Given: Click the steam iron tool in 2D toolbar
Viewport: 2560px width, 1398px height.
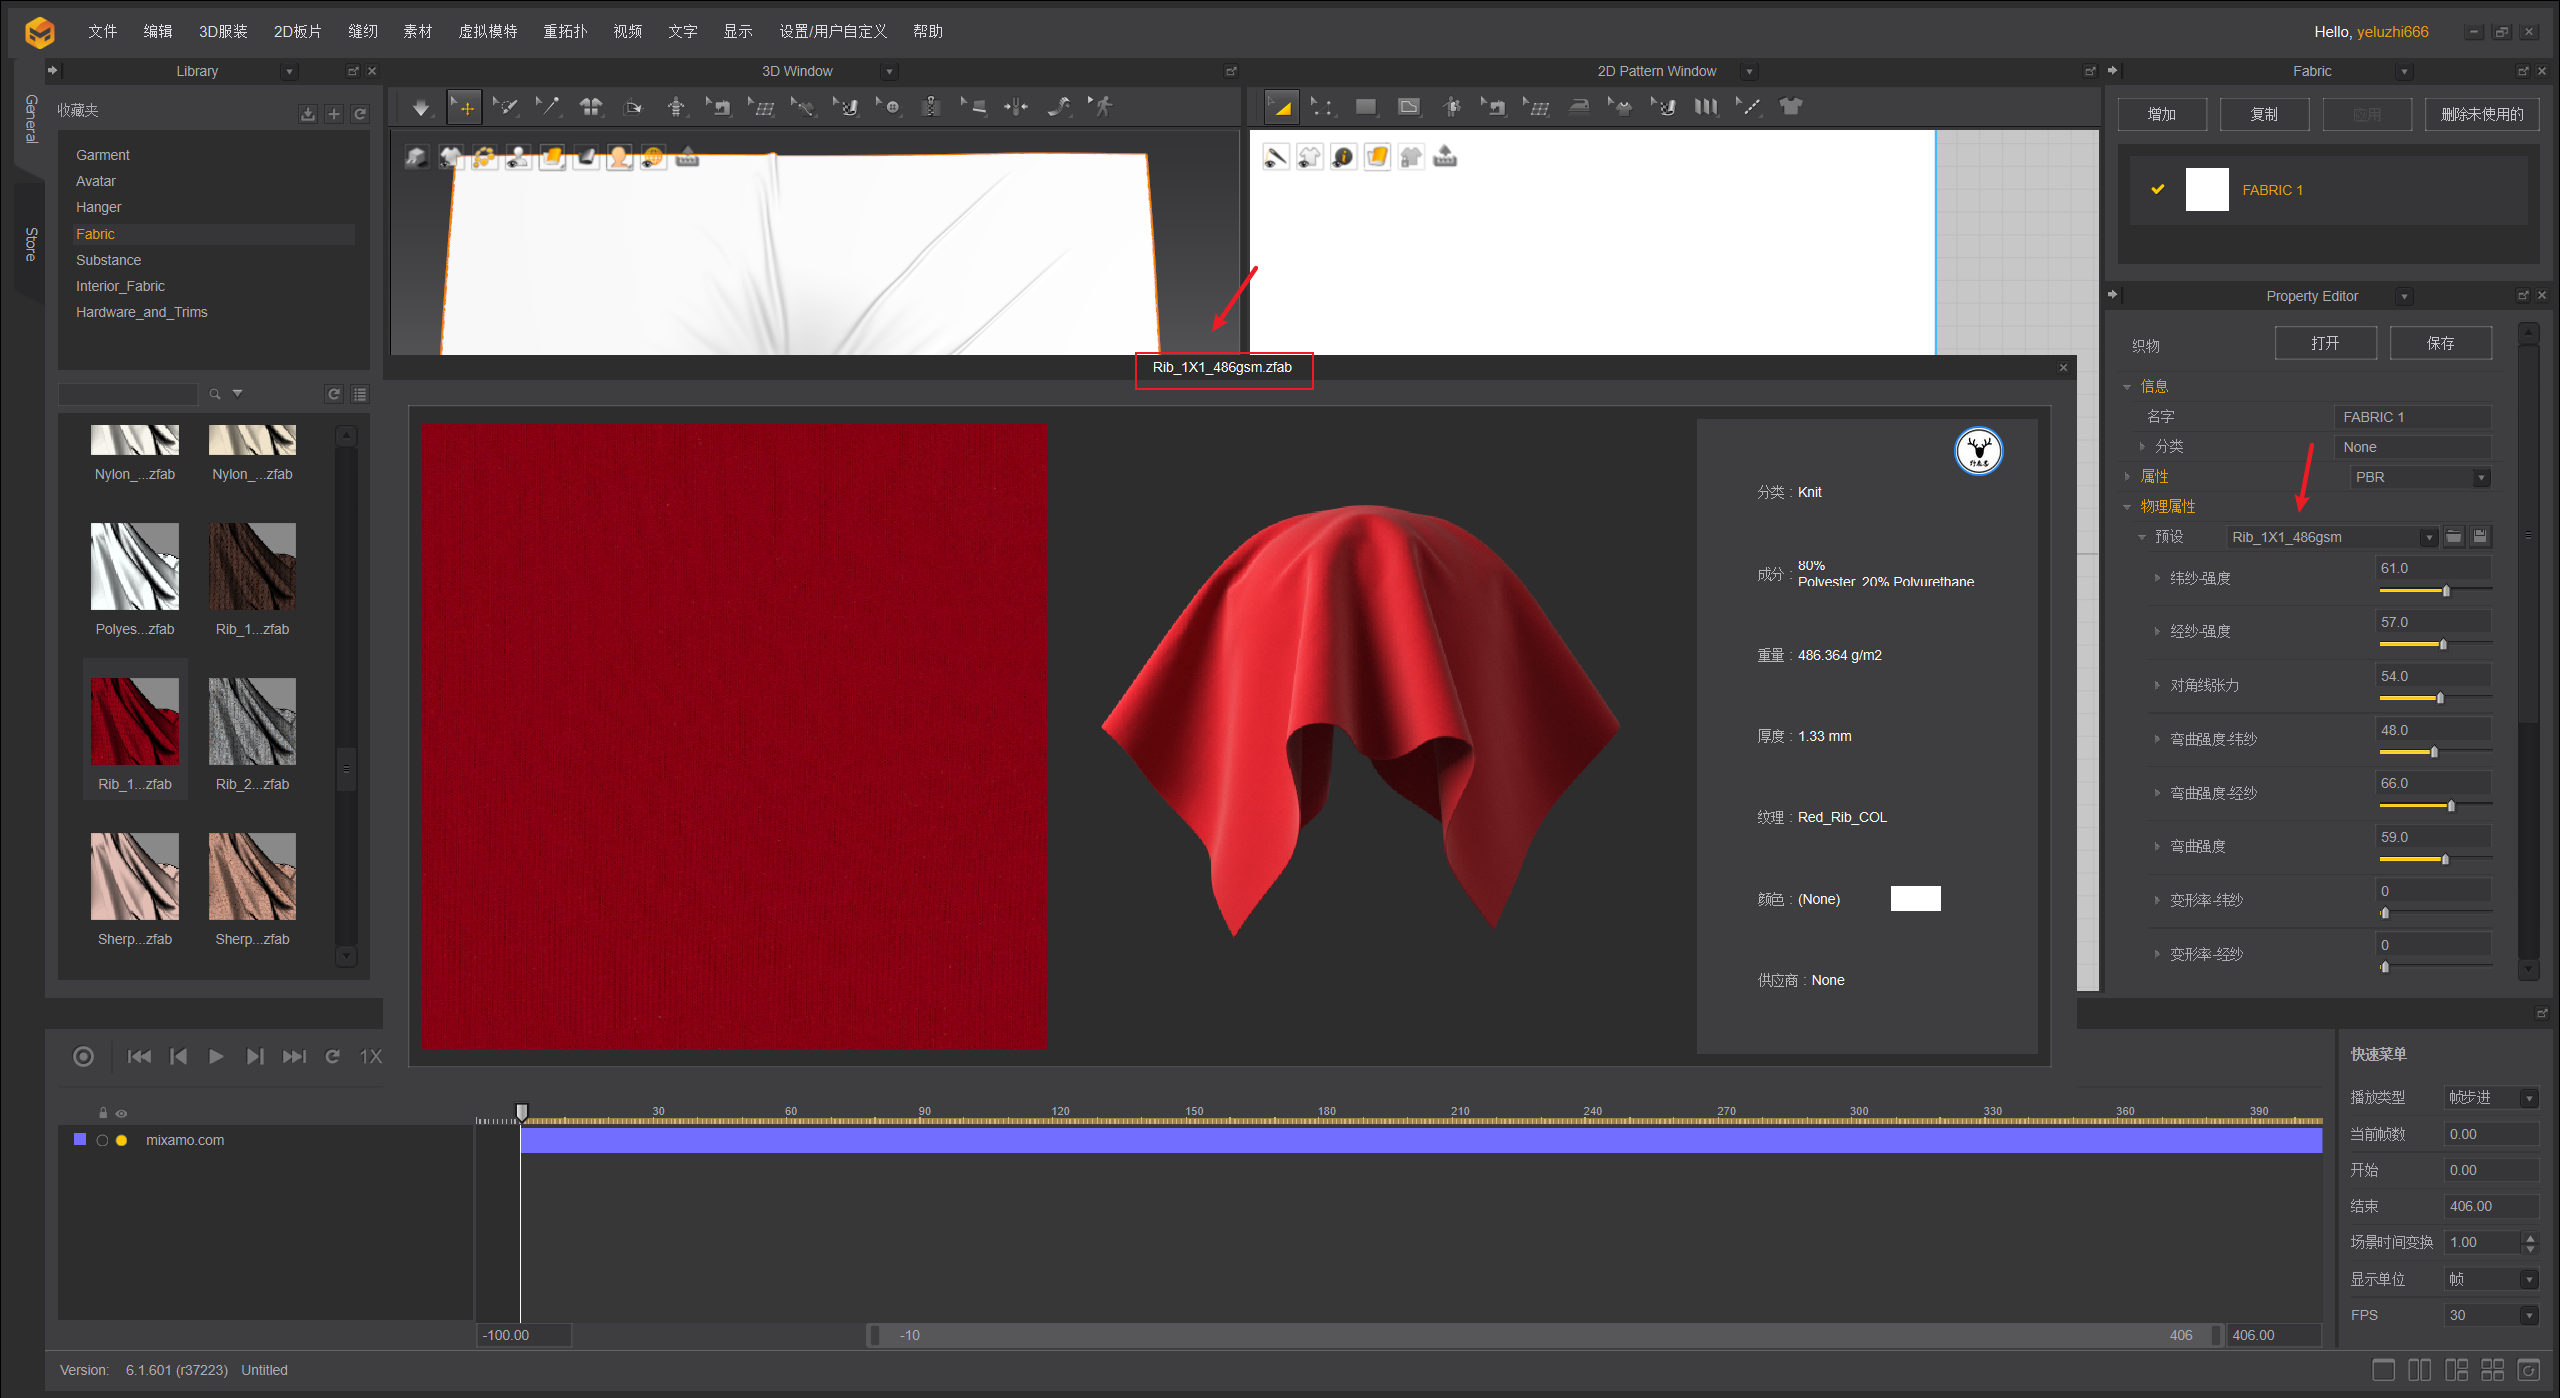Looking at the screenshot, I should (1579, 107).
